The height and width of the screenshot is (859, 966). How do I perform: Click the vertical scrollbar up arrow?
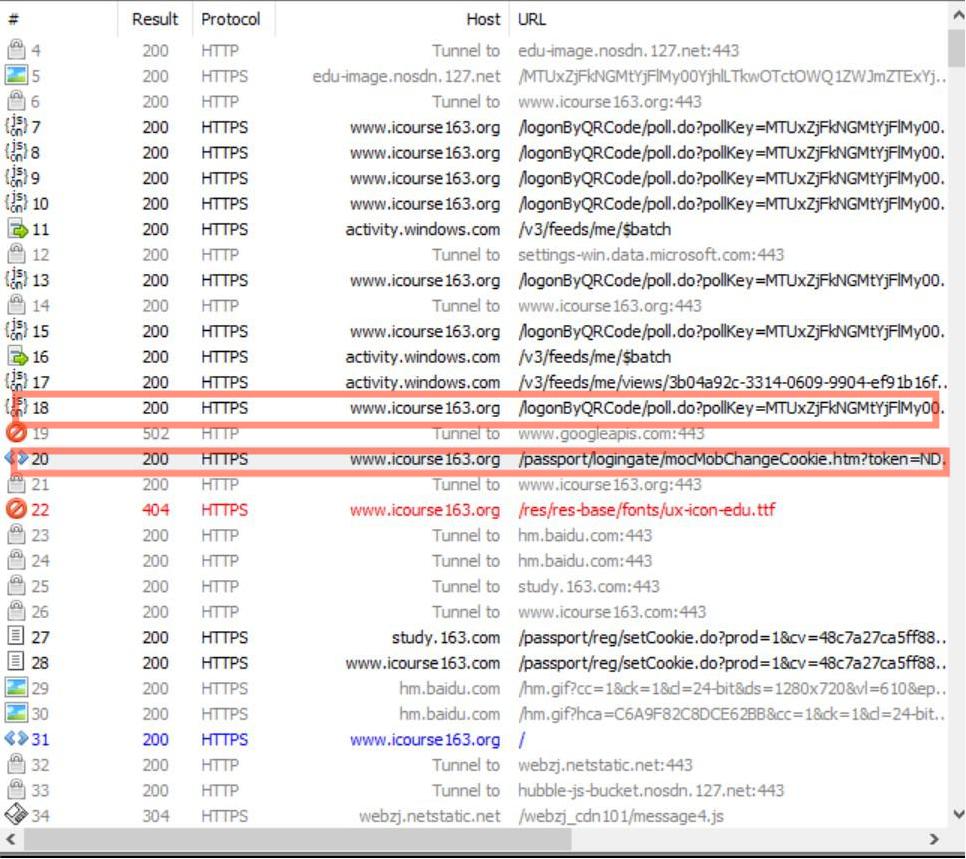(957, 17)
